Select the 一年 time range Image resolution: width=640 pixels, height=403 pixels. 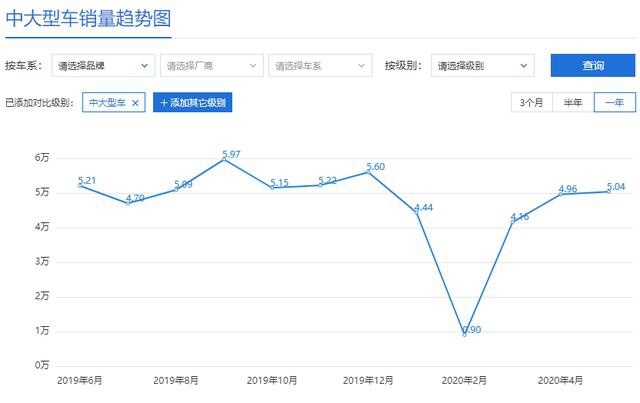[x=615, y=102]
